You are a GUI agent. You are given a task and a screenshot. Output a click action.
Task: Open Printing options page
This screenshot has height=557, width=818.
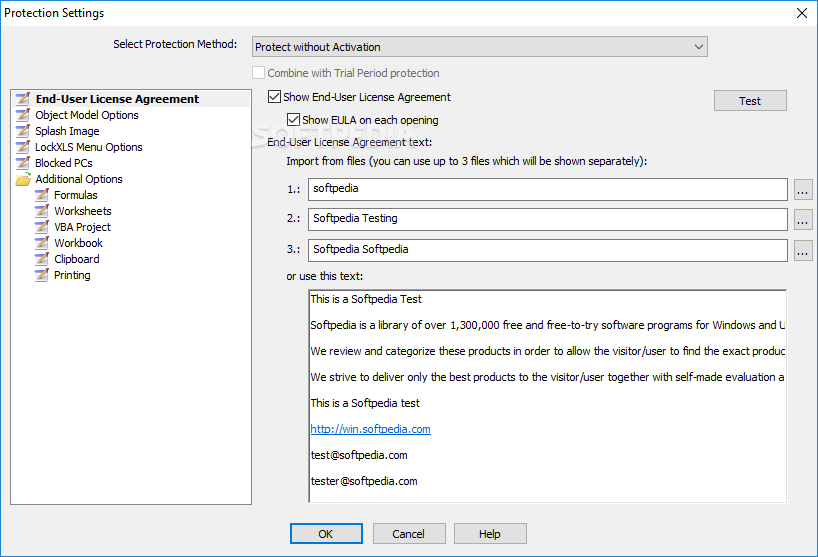click(72, 275)
